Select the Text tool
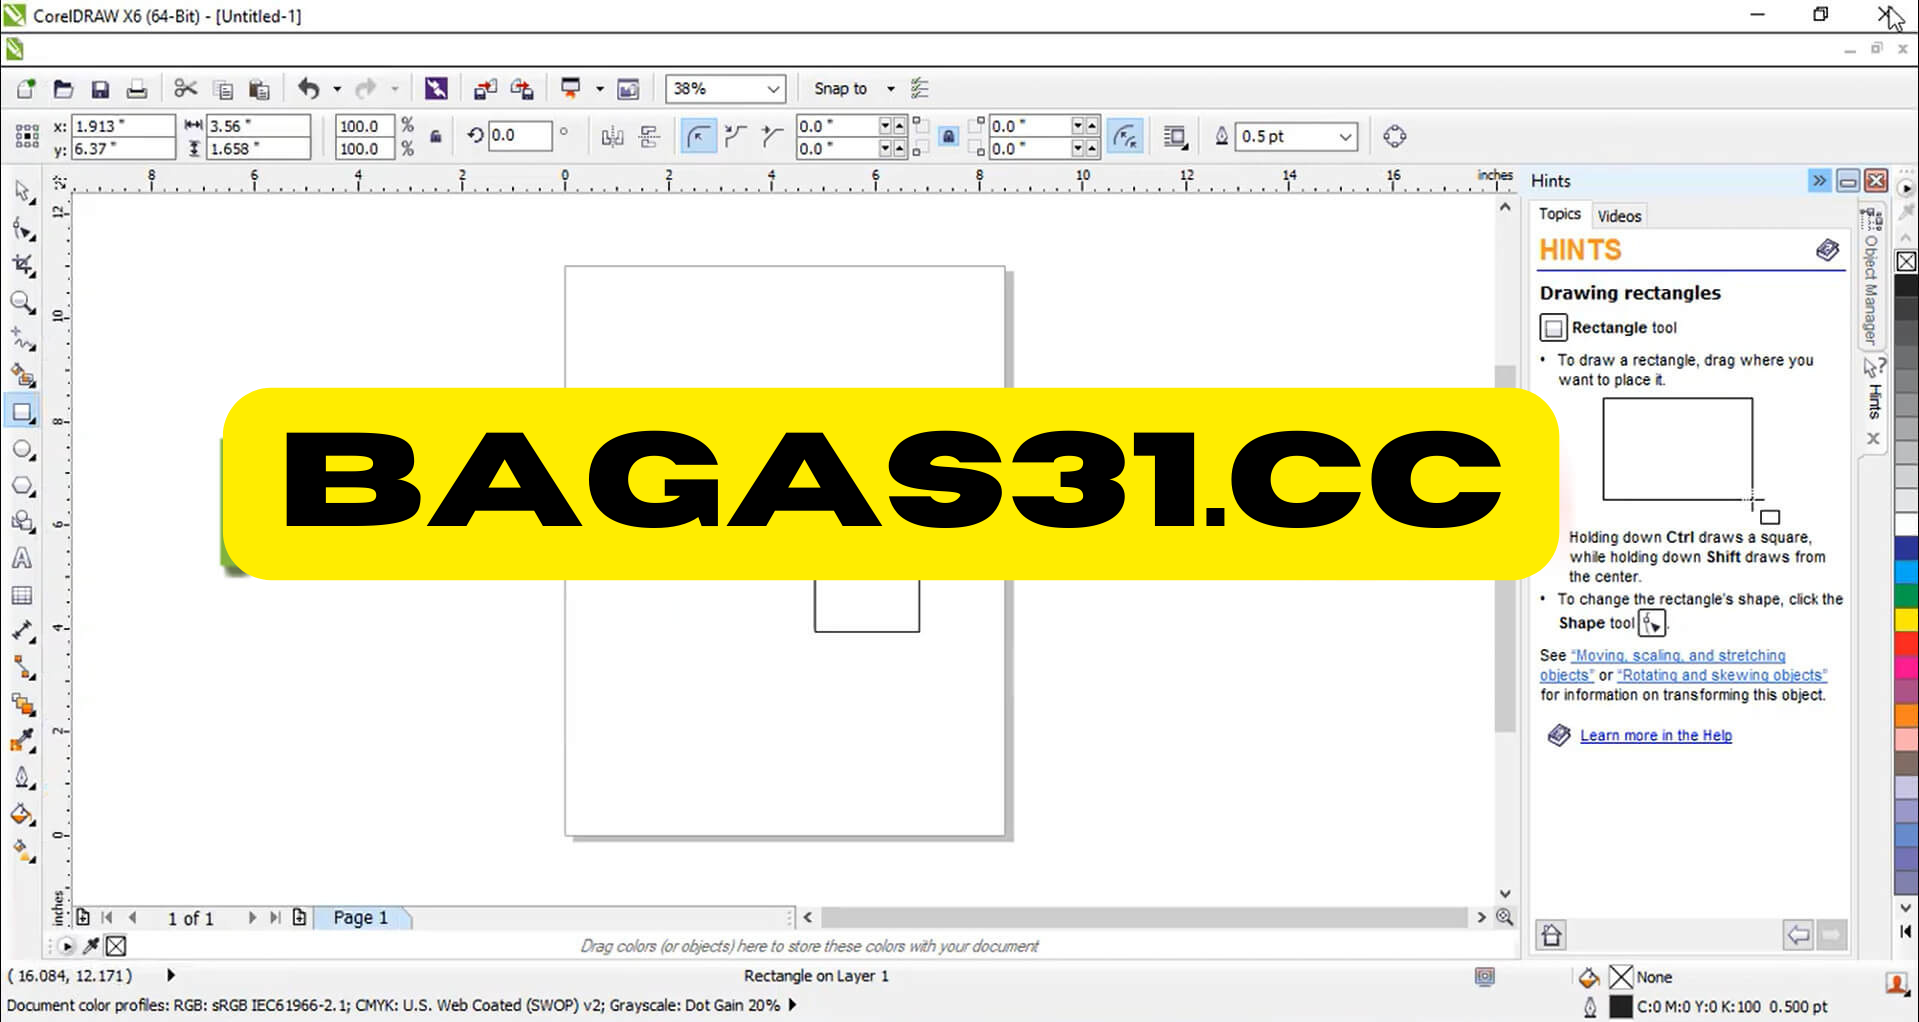This screenshot has width=1919, height=1022. tap(22, 558)
